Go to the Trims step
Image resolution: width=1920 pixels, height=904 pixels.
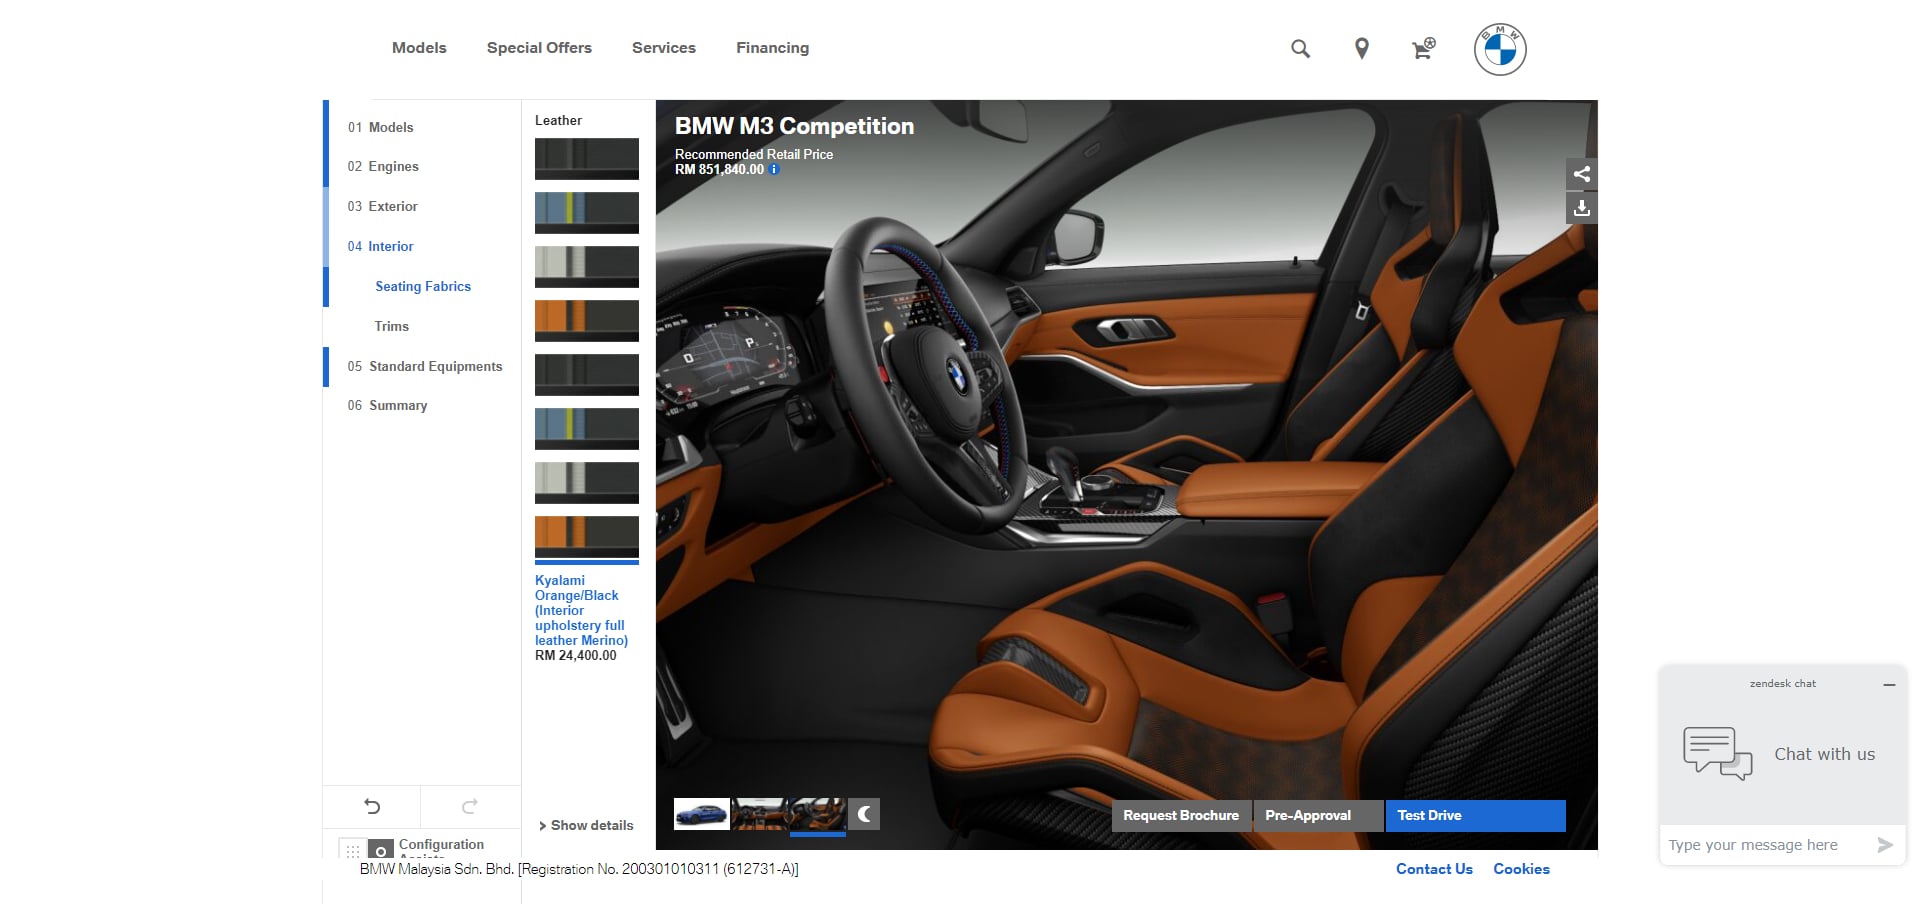[391, 326]
